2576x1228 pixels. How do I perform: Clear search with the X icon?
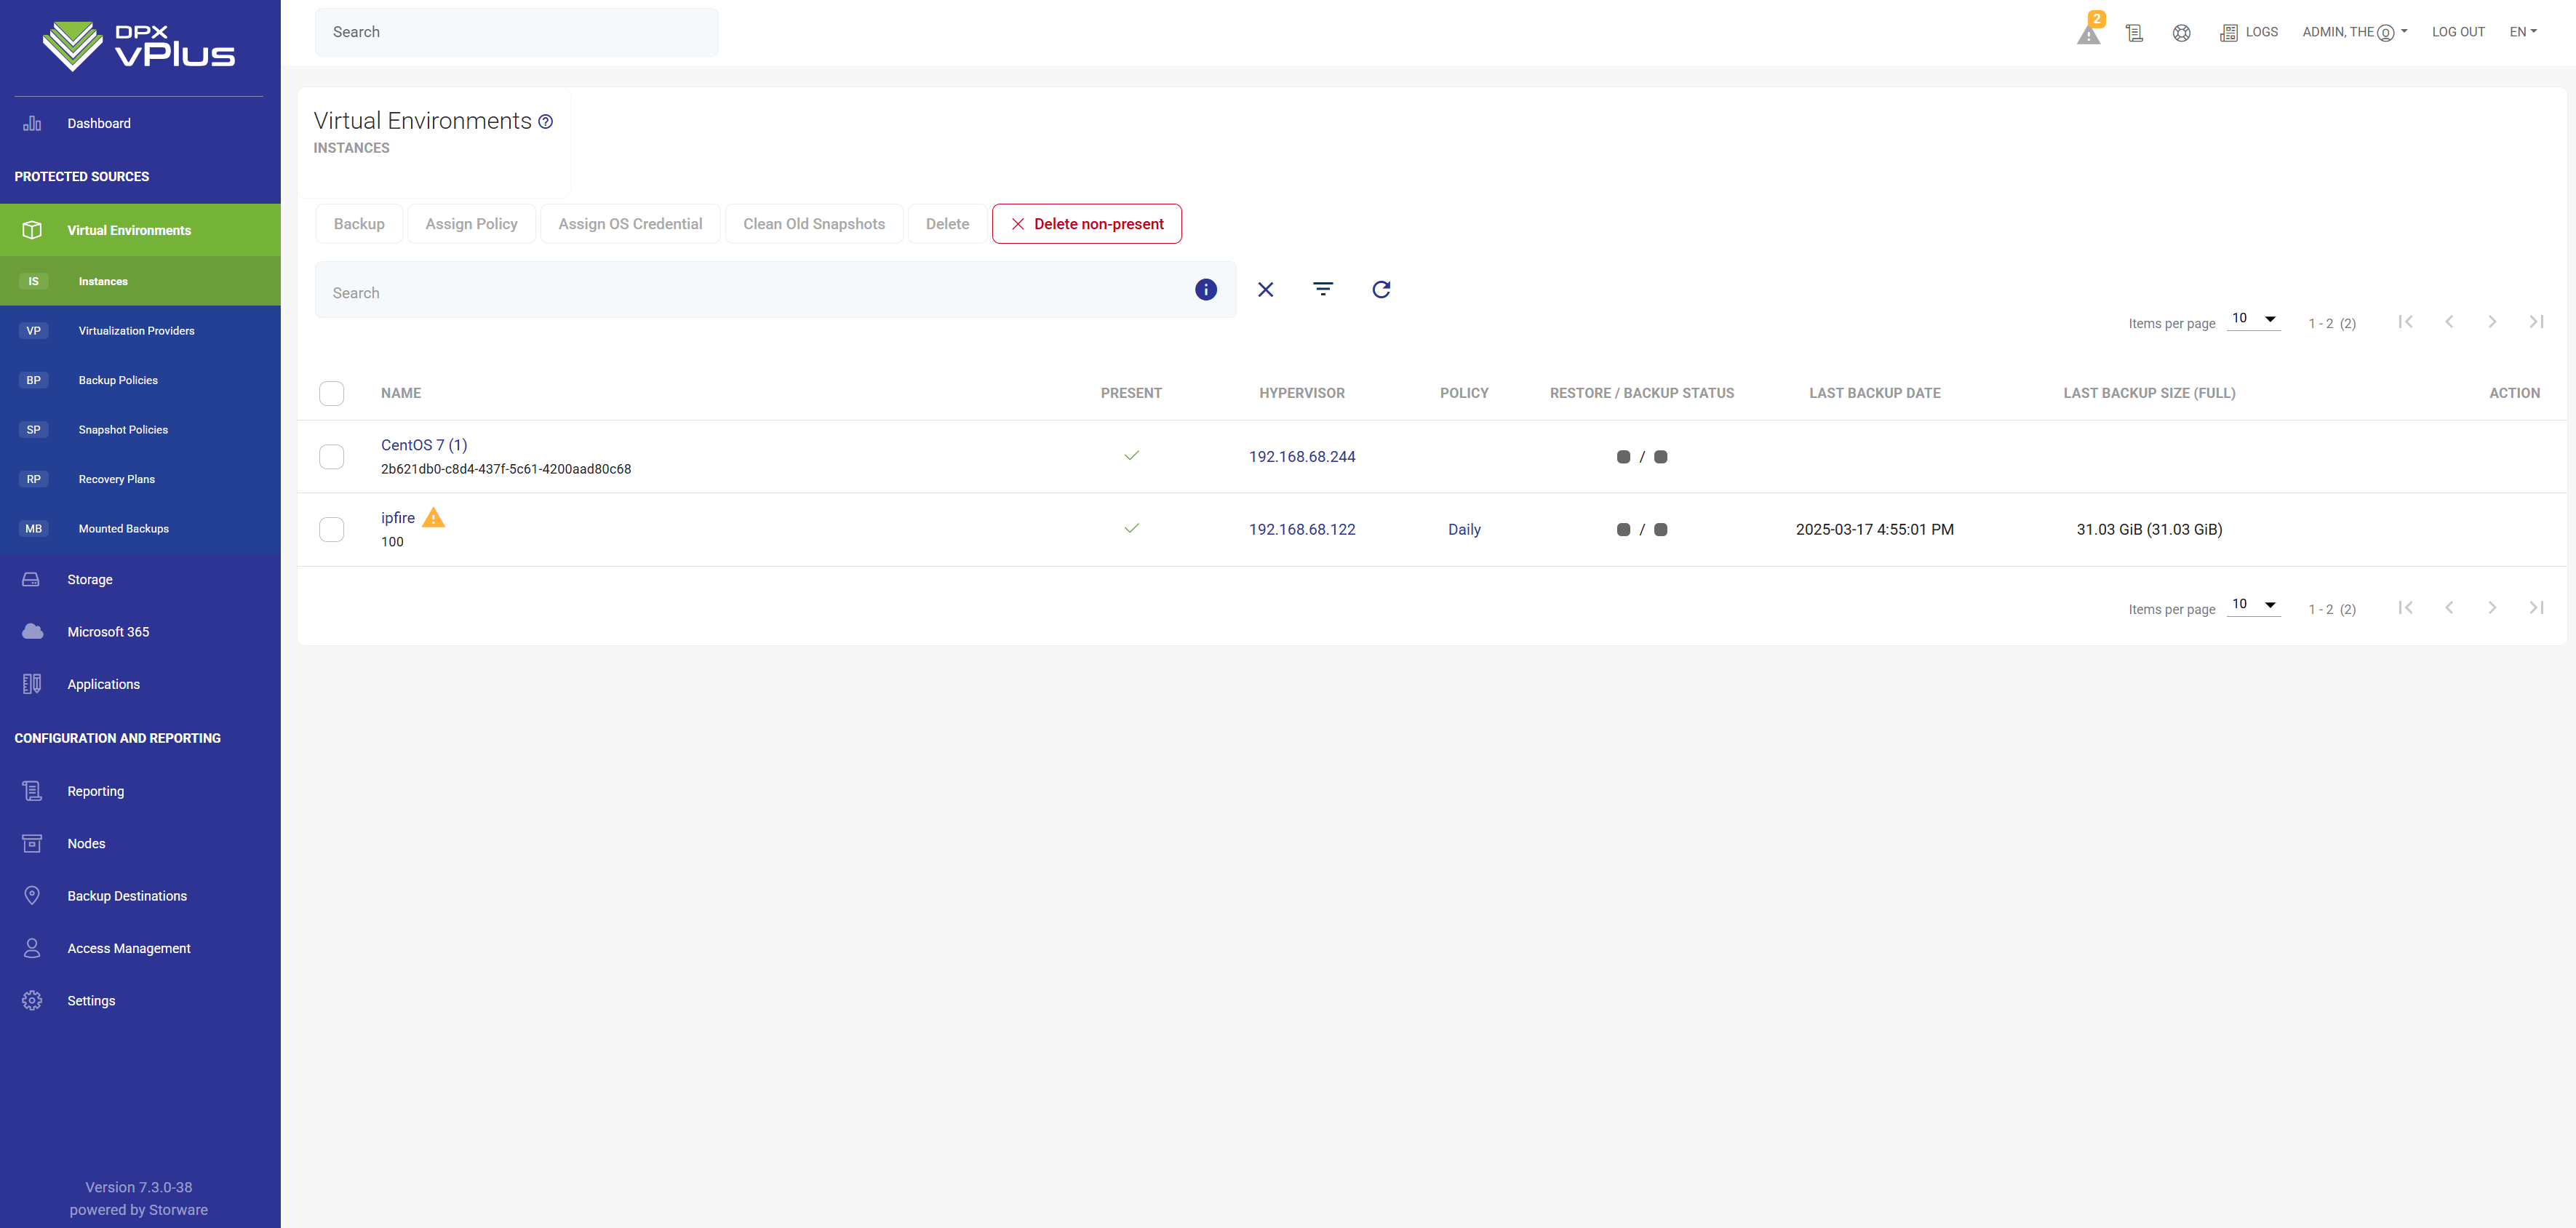pyautogui.click(x=1265, y=290)
